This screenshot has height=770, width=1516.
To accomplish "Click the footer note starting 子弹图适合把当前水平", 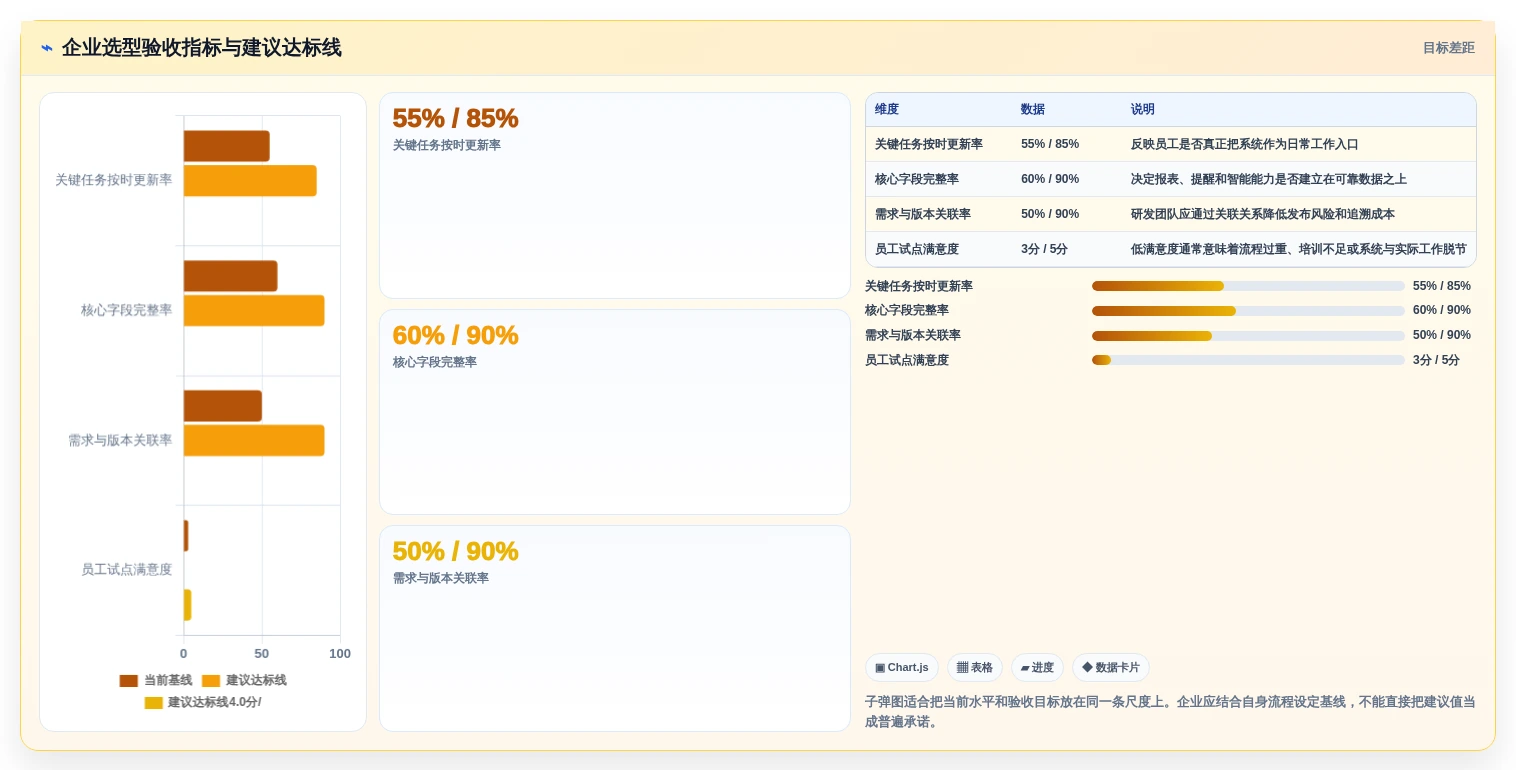I will 1170,711.
